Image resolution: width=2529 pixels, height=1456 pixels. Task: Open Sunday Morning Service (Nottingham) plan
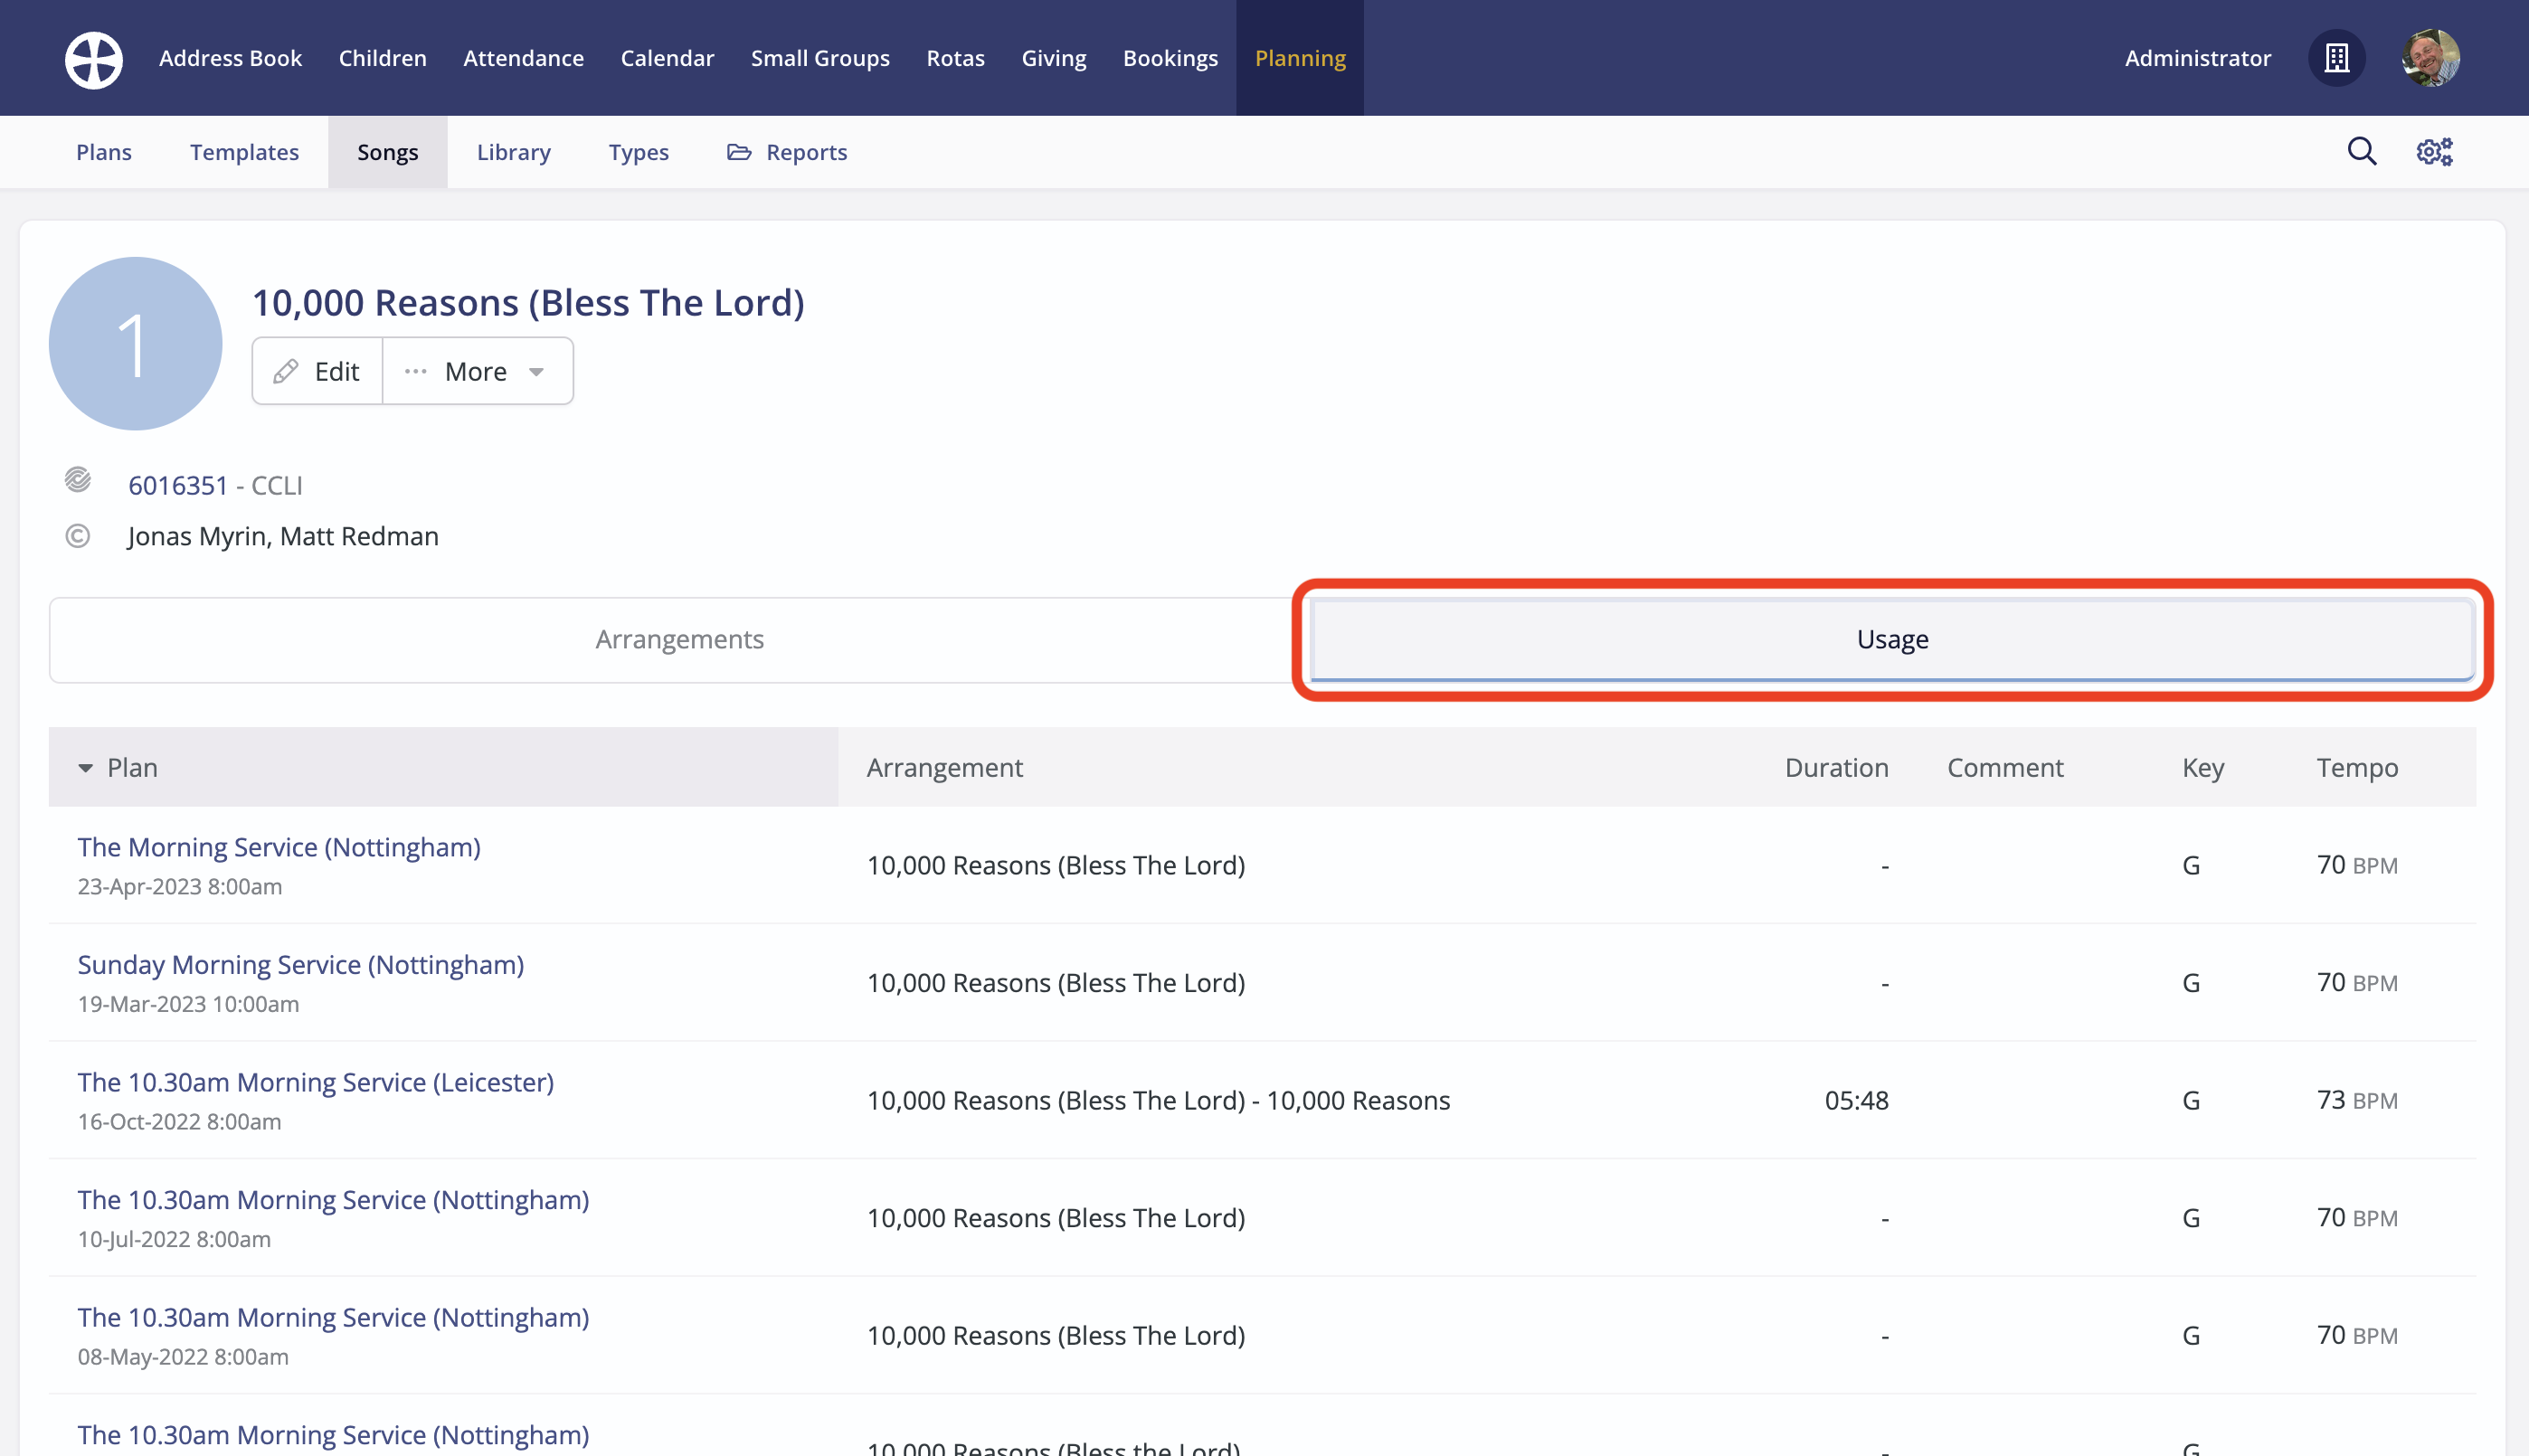pyautogui.click(x=301, y=965)
